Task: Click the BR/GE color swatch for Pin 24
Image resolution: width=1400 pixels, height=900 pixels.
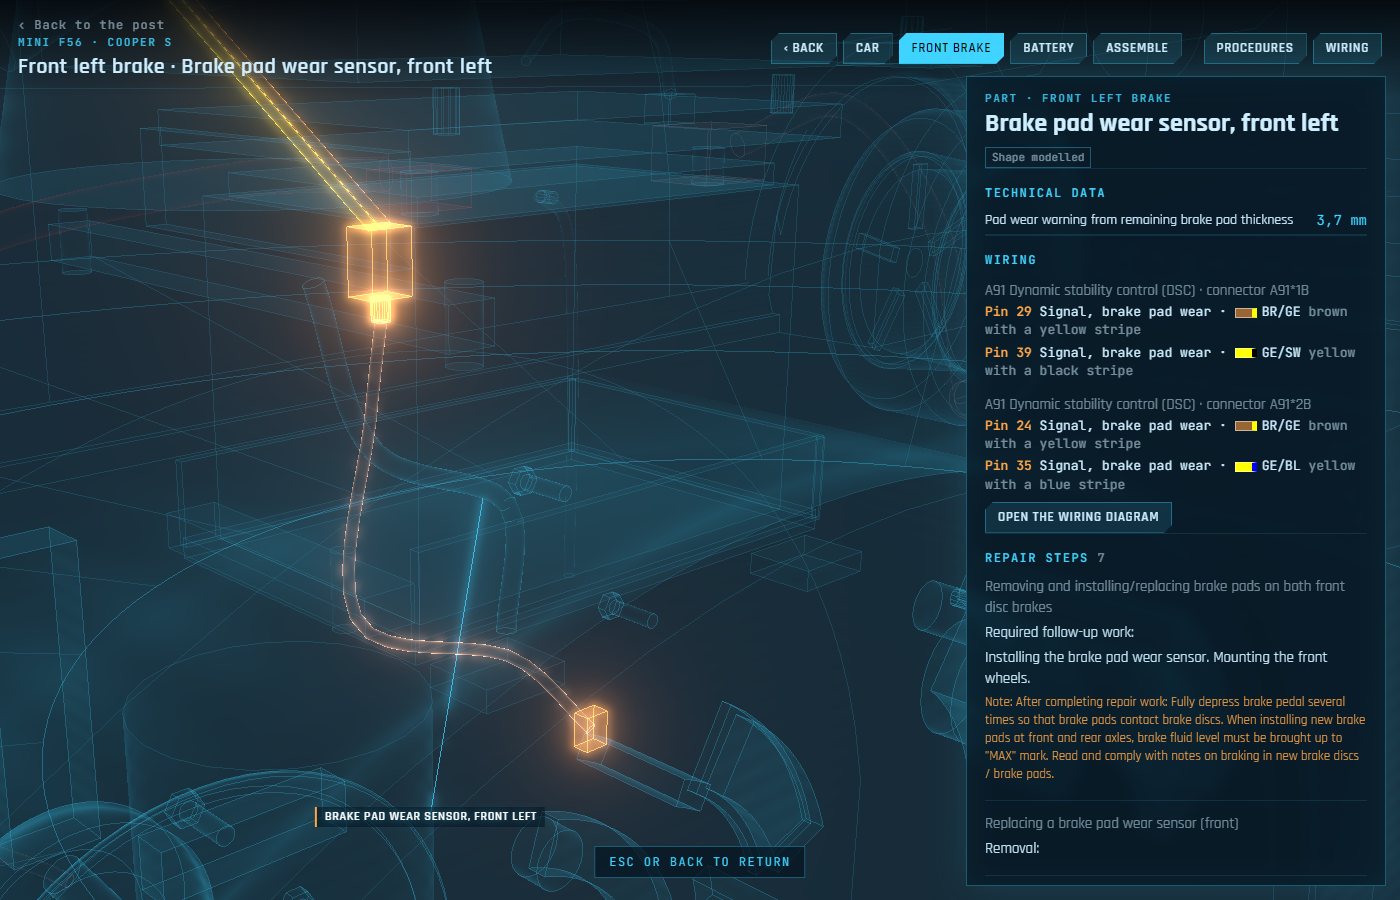Action: click(1245, 426)
